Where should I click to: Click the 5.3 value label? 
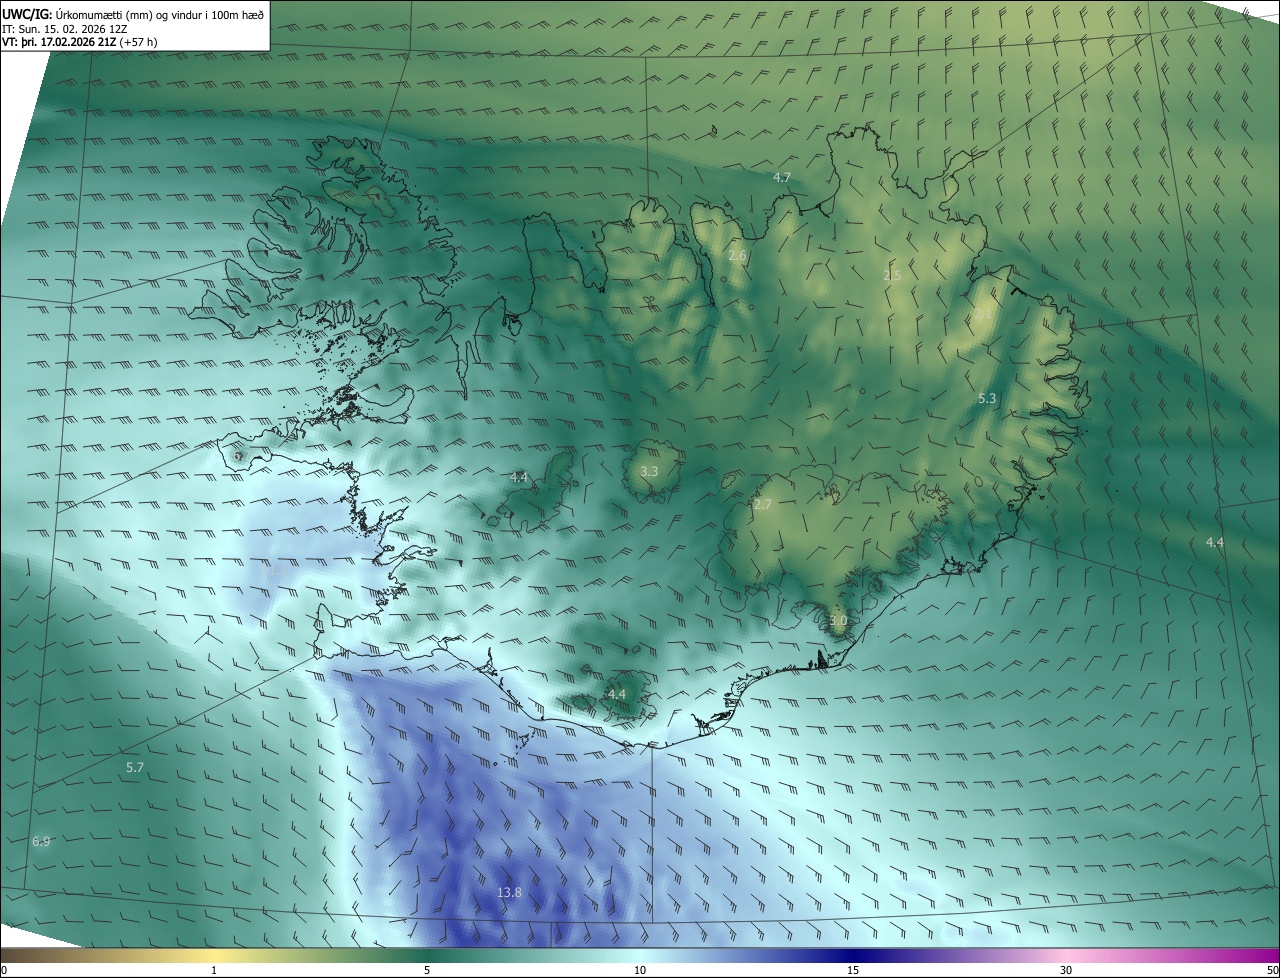point(987,398)
